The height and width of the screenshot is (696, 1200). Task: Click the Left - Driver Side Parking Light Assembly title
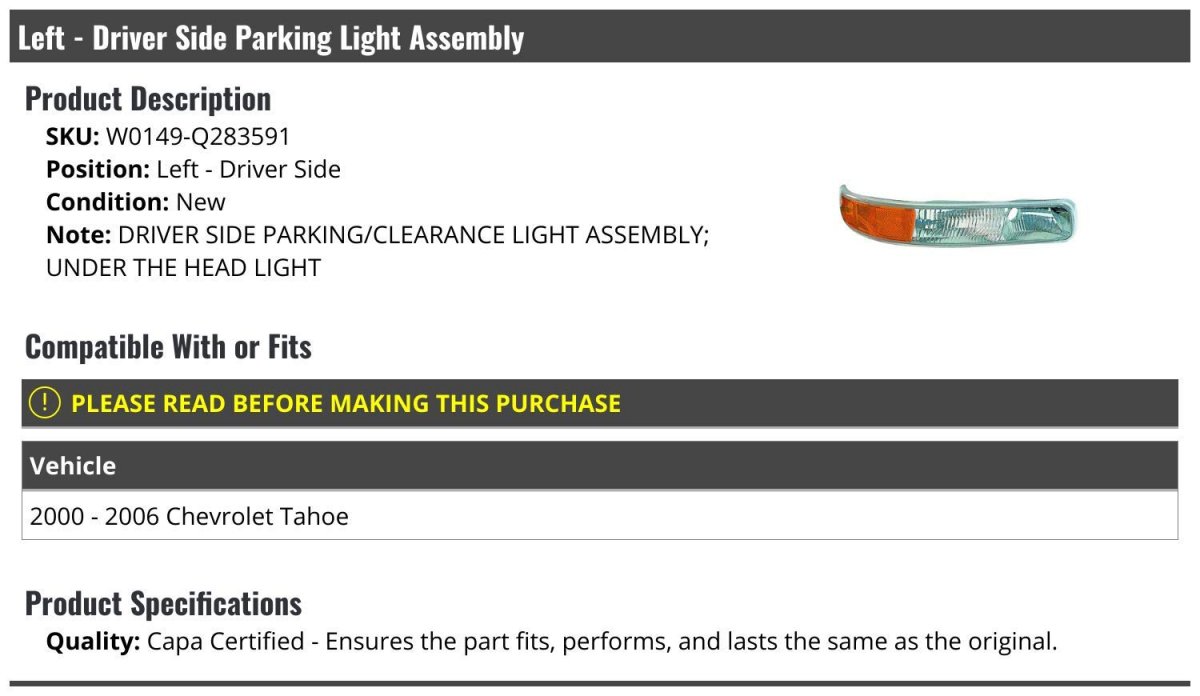coord(271,38)
